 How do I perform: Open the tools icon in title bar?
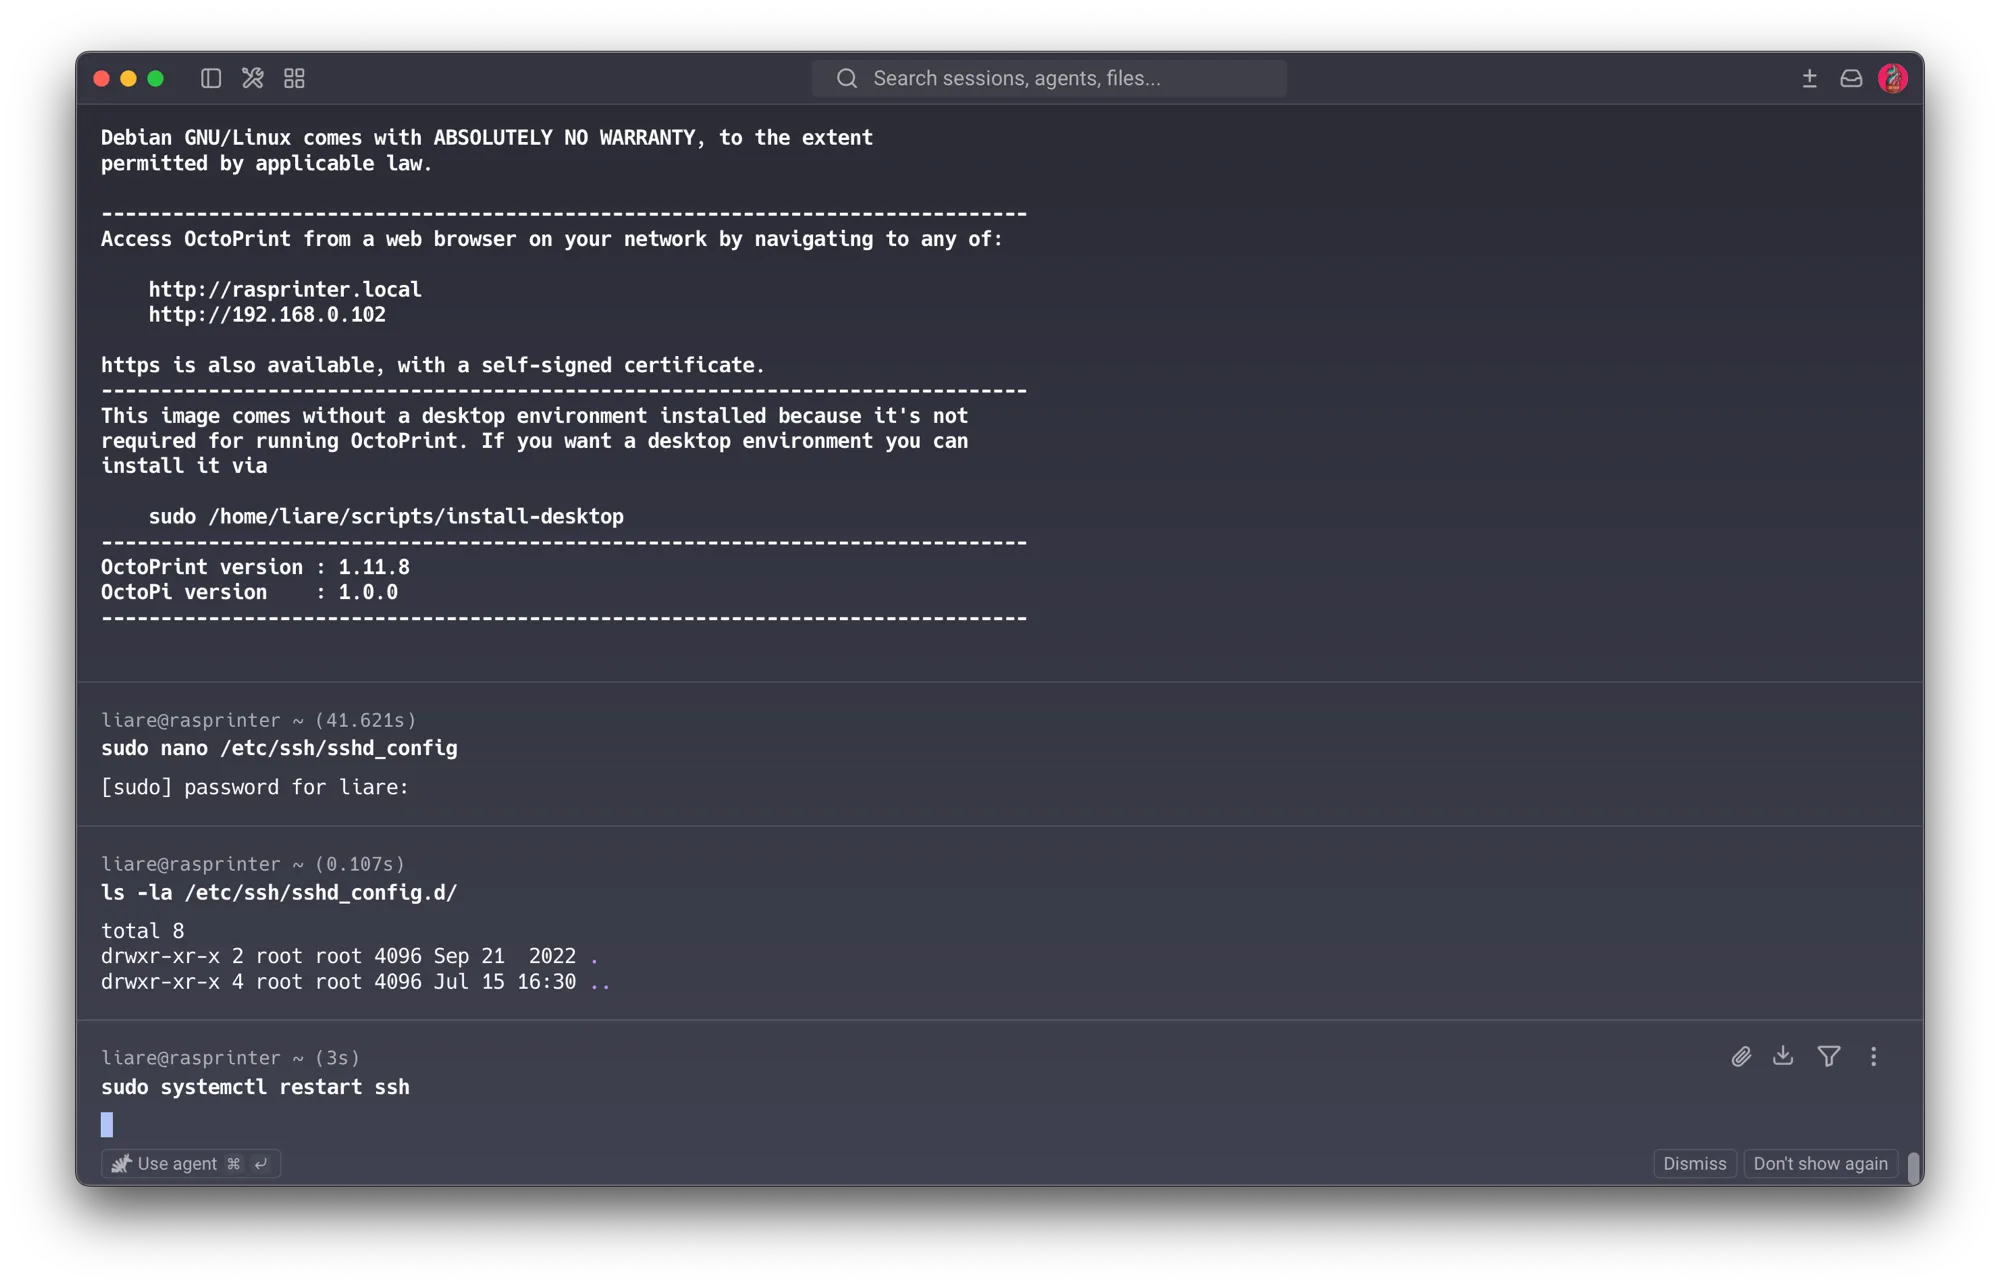(252, 78)
